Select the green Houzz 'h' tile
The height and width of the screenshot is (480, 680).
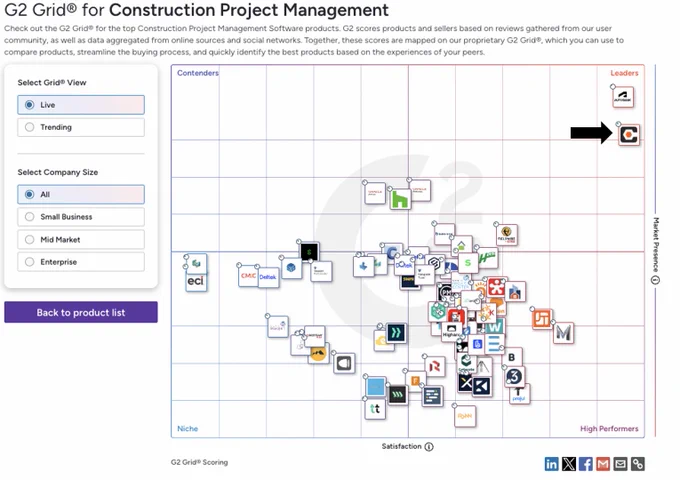point(400,199)
